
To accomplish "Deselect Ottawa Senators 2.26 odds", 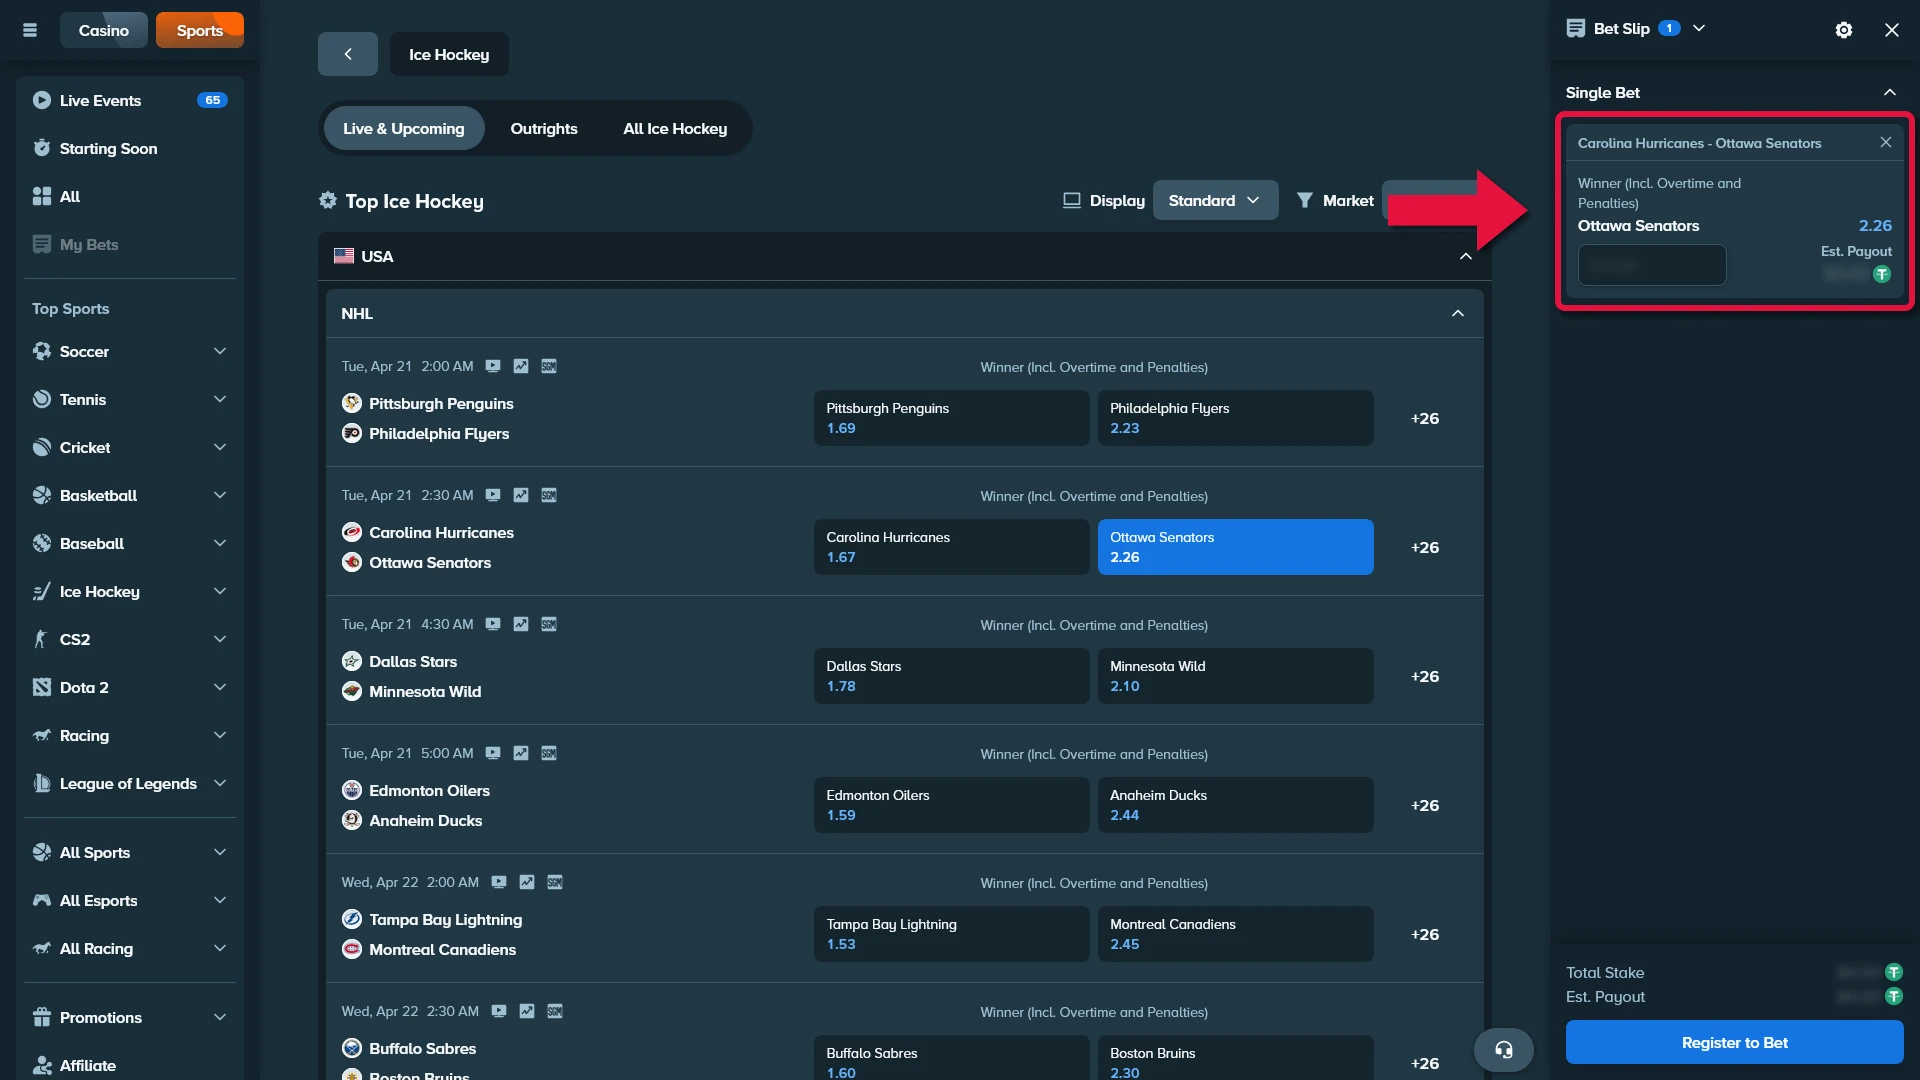I will tap(1235, 547).
